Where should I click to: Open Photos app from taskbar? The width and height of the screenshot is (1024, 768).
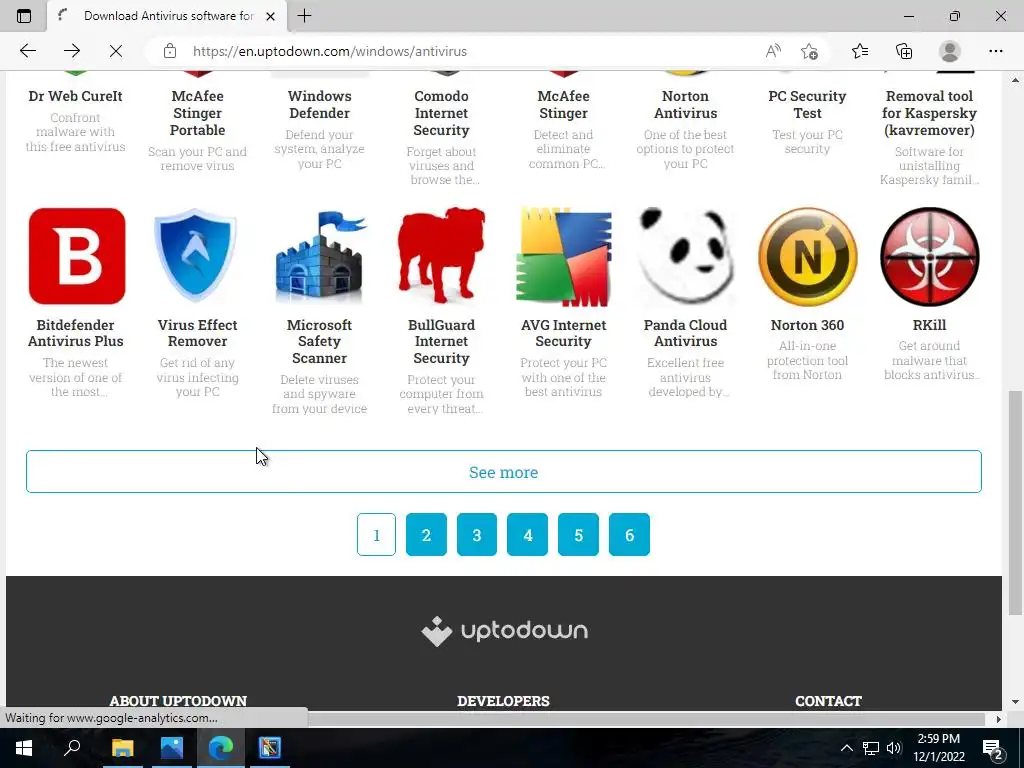click(x=172, y=747)
